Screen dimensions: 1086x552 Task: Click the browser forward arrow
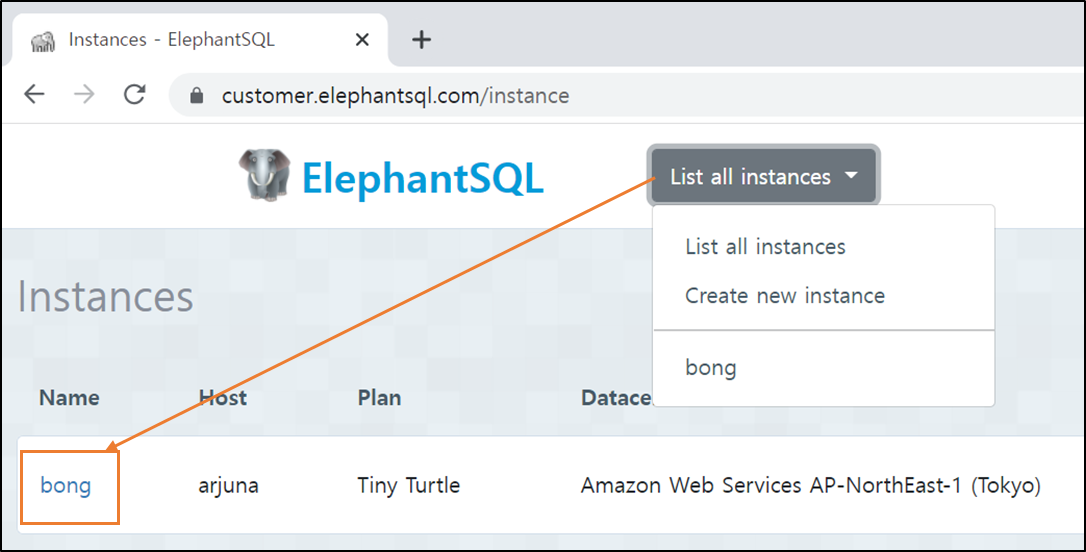[84, 94]
